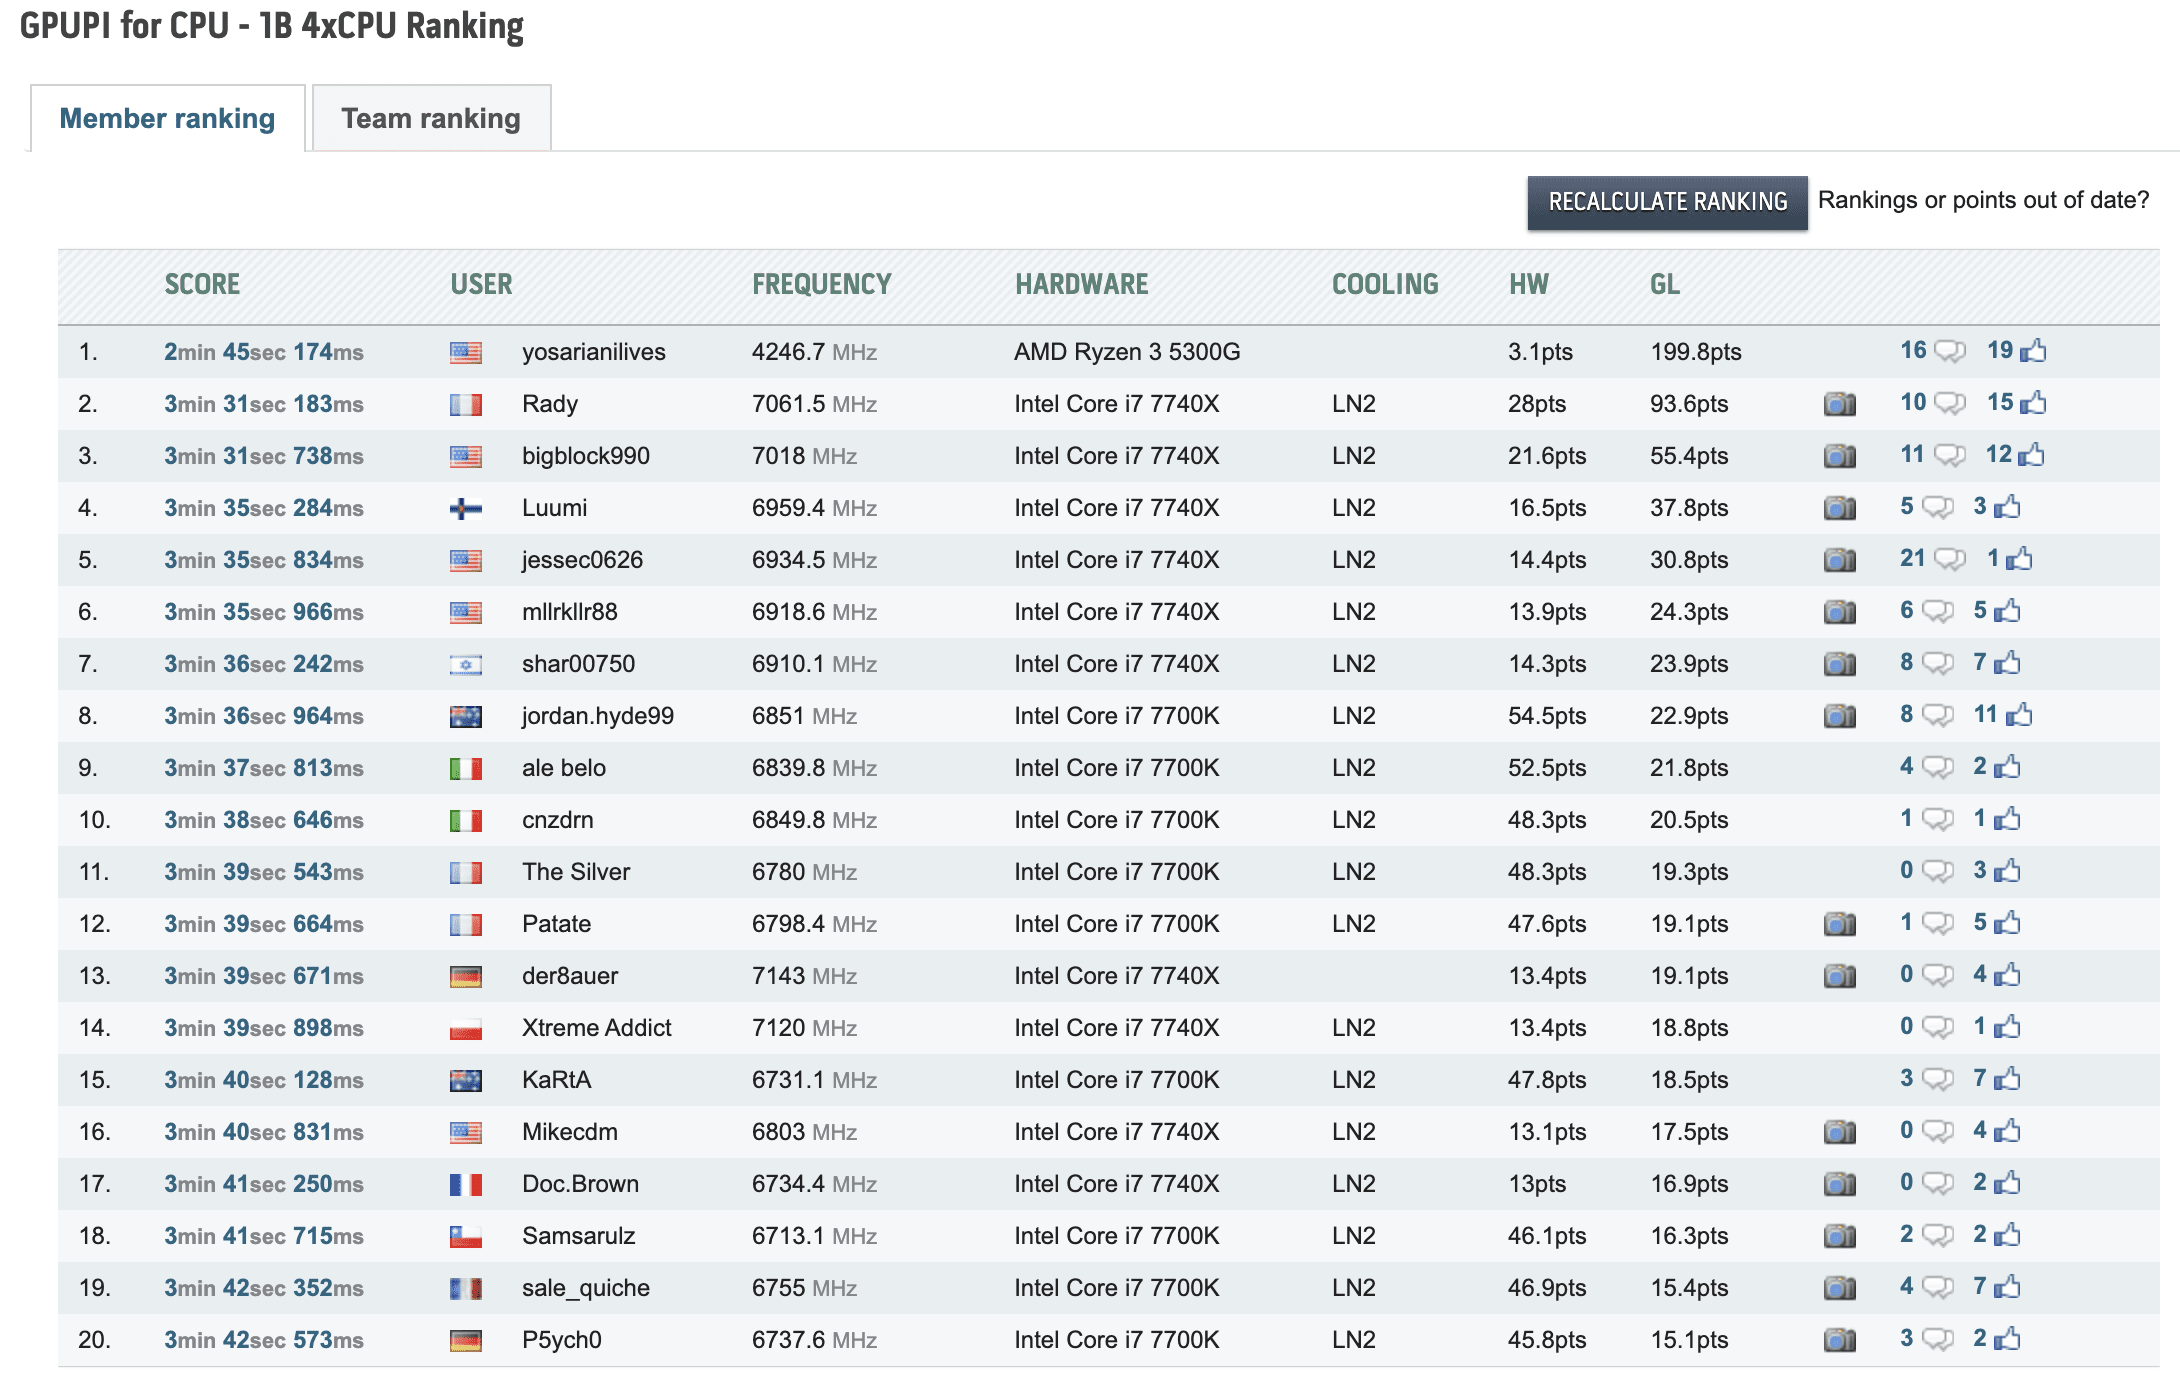Open score 3min 31sec 183ms

pos(264,404)
